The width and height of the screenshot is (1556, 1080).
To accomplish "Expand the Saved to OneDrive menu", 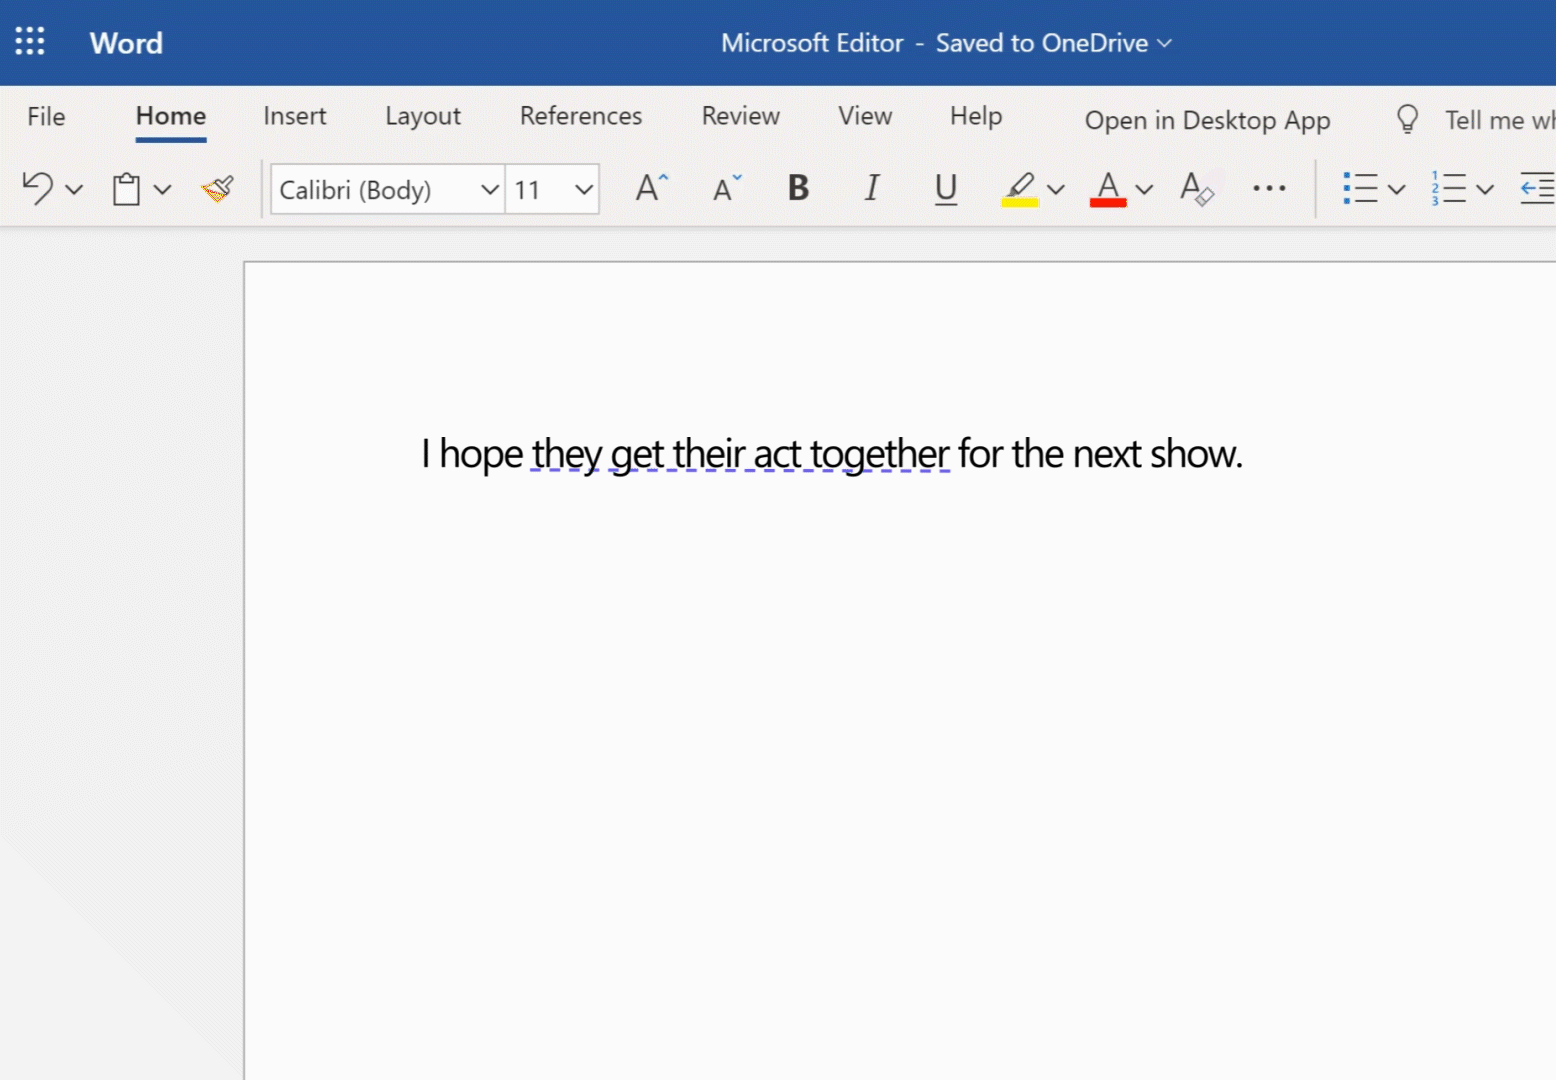I will pos(1163,43).
